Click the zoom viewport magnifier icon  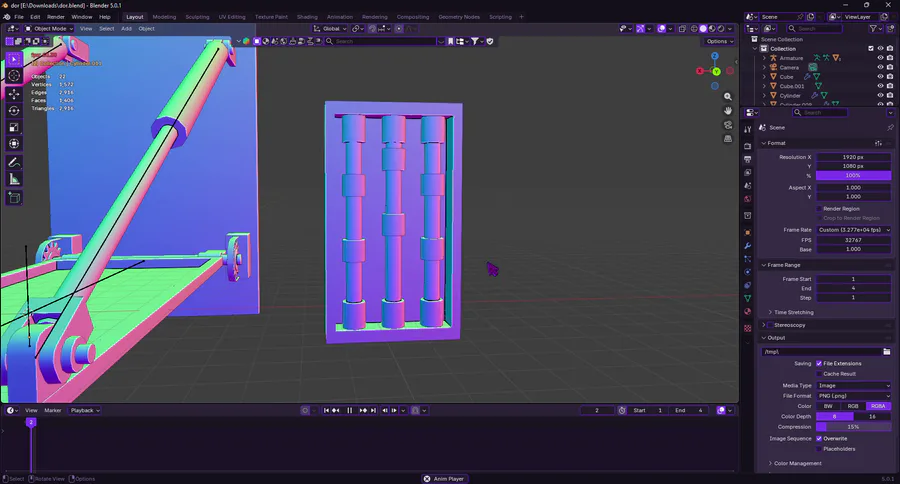(728, 97)
